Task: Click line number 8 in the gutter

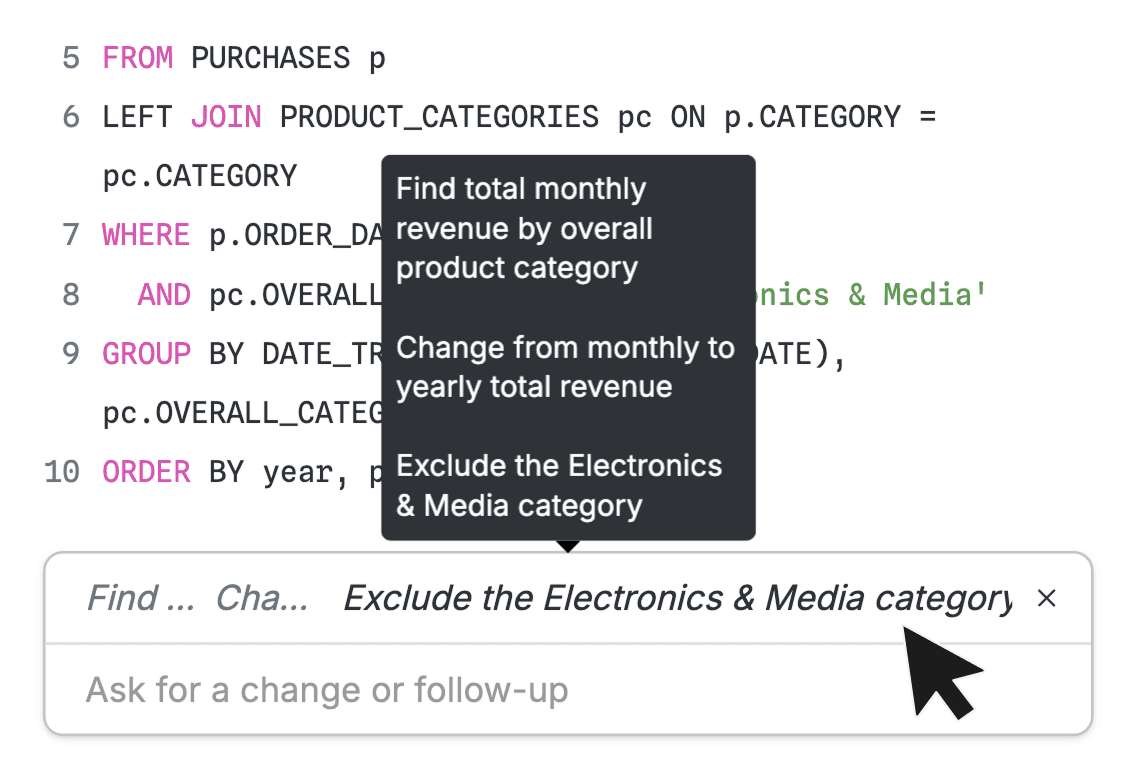Action: click(x=71, y=295)
